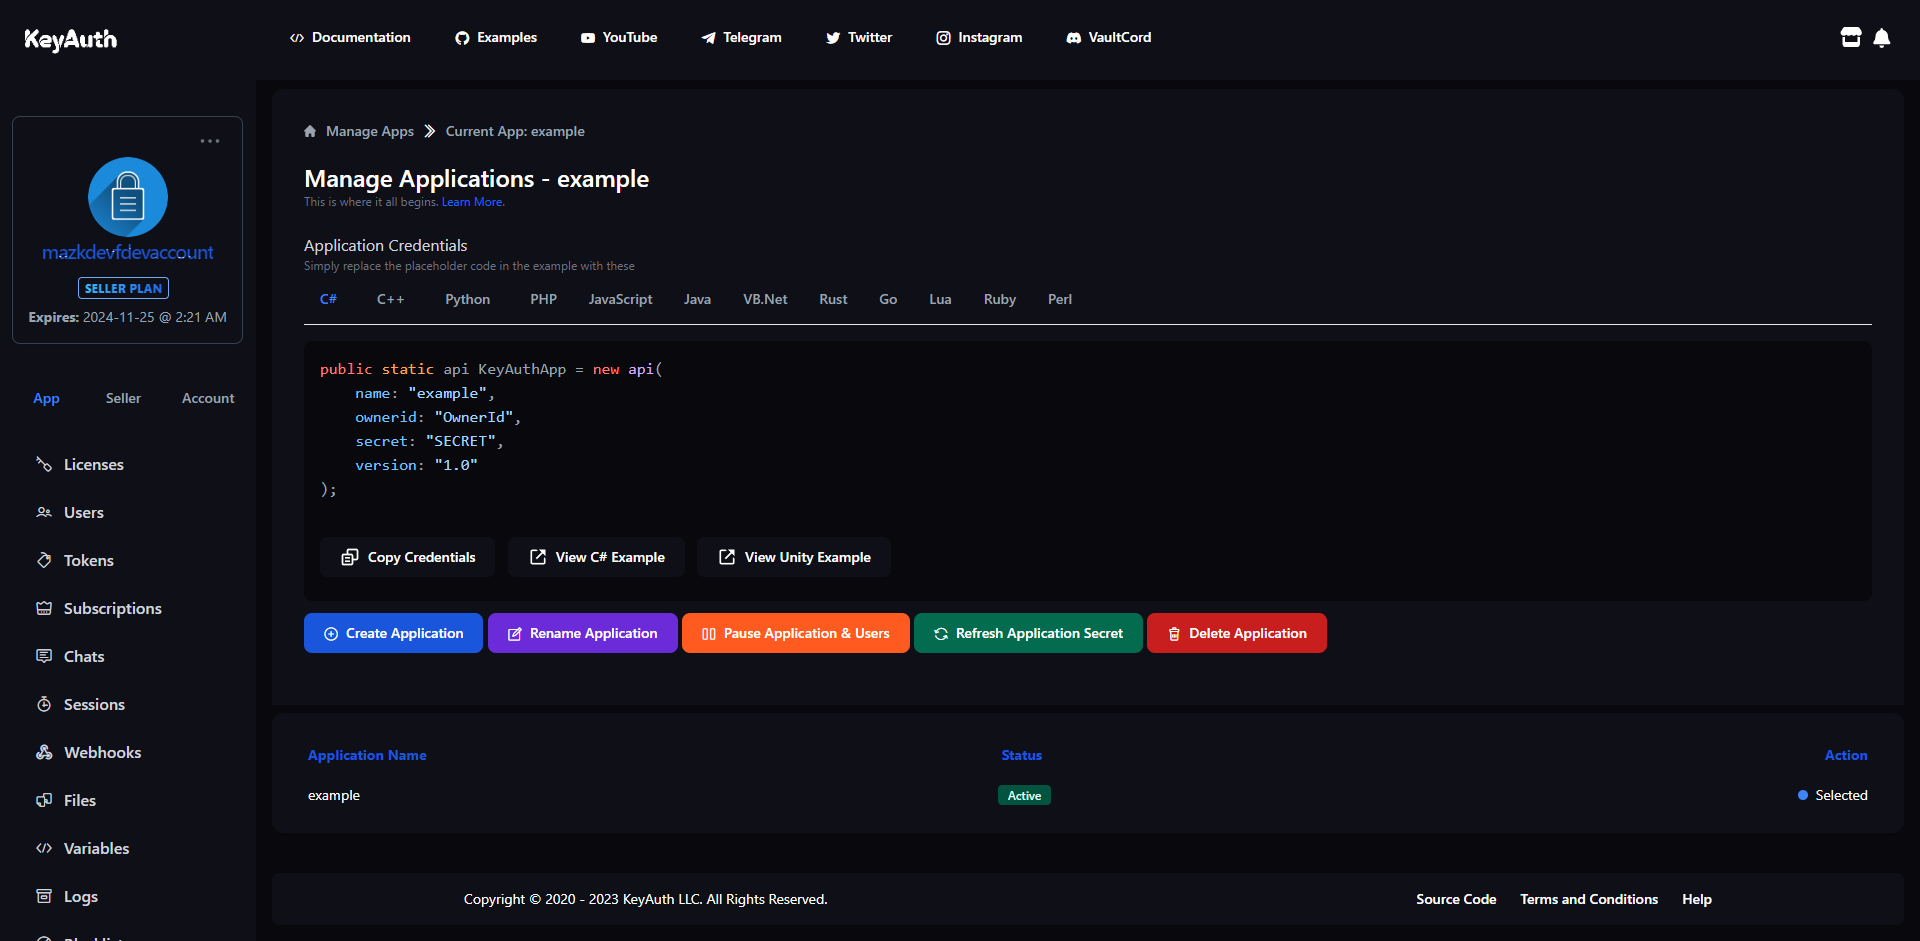Follow the Learn More link

(x=473, y=202)
